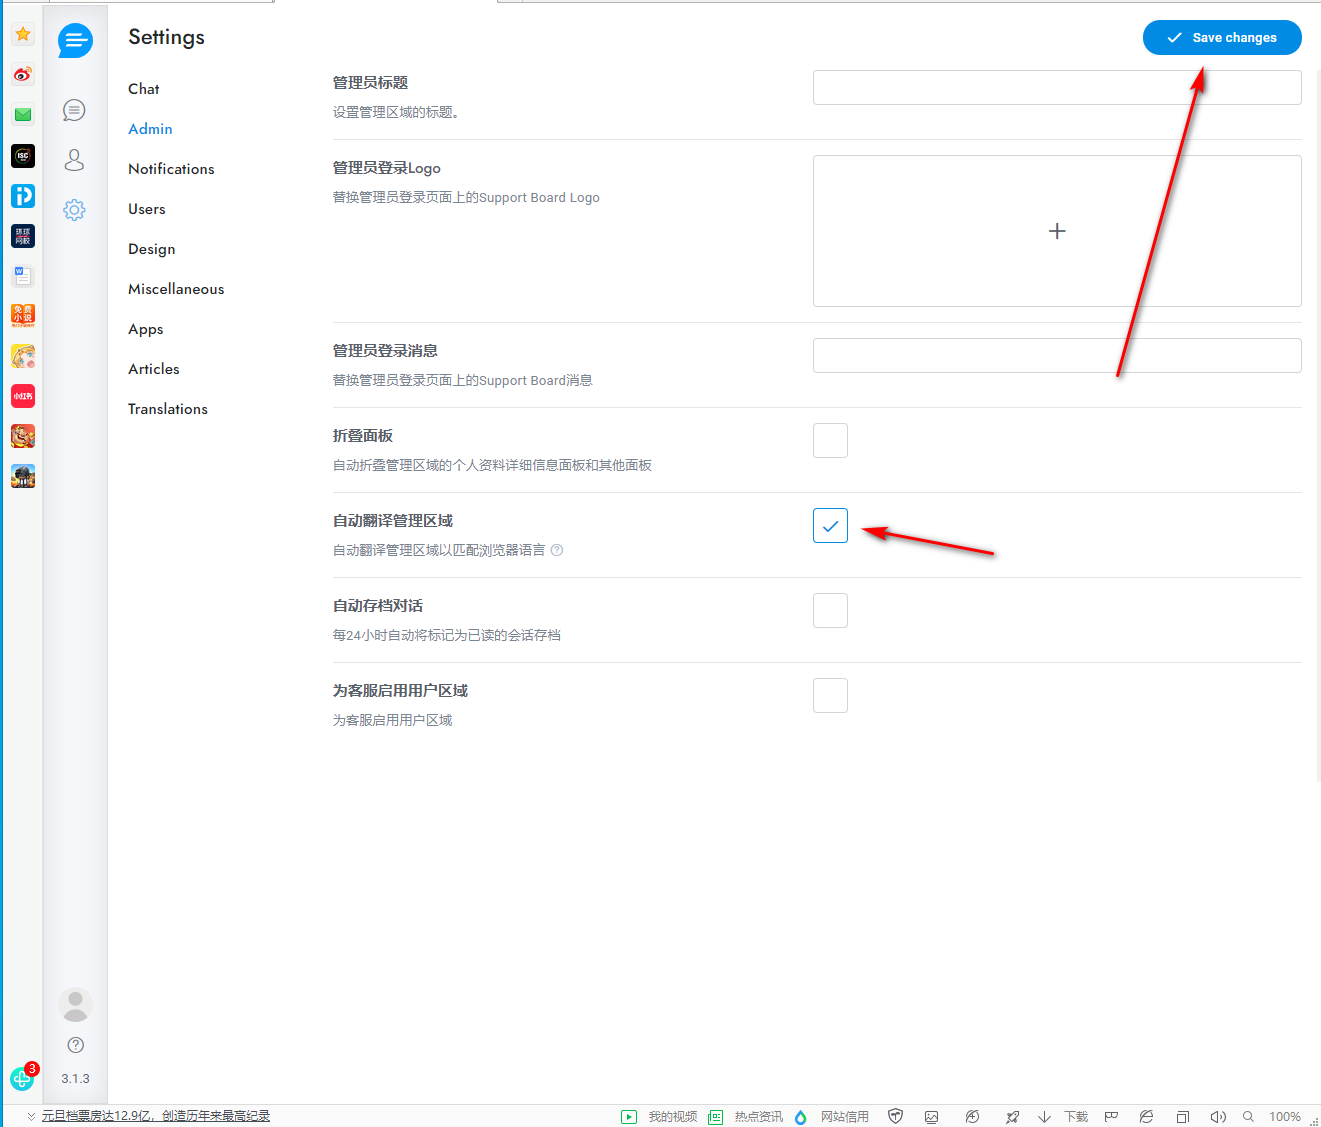Click 管理员标题 text input

[1057, 87]
